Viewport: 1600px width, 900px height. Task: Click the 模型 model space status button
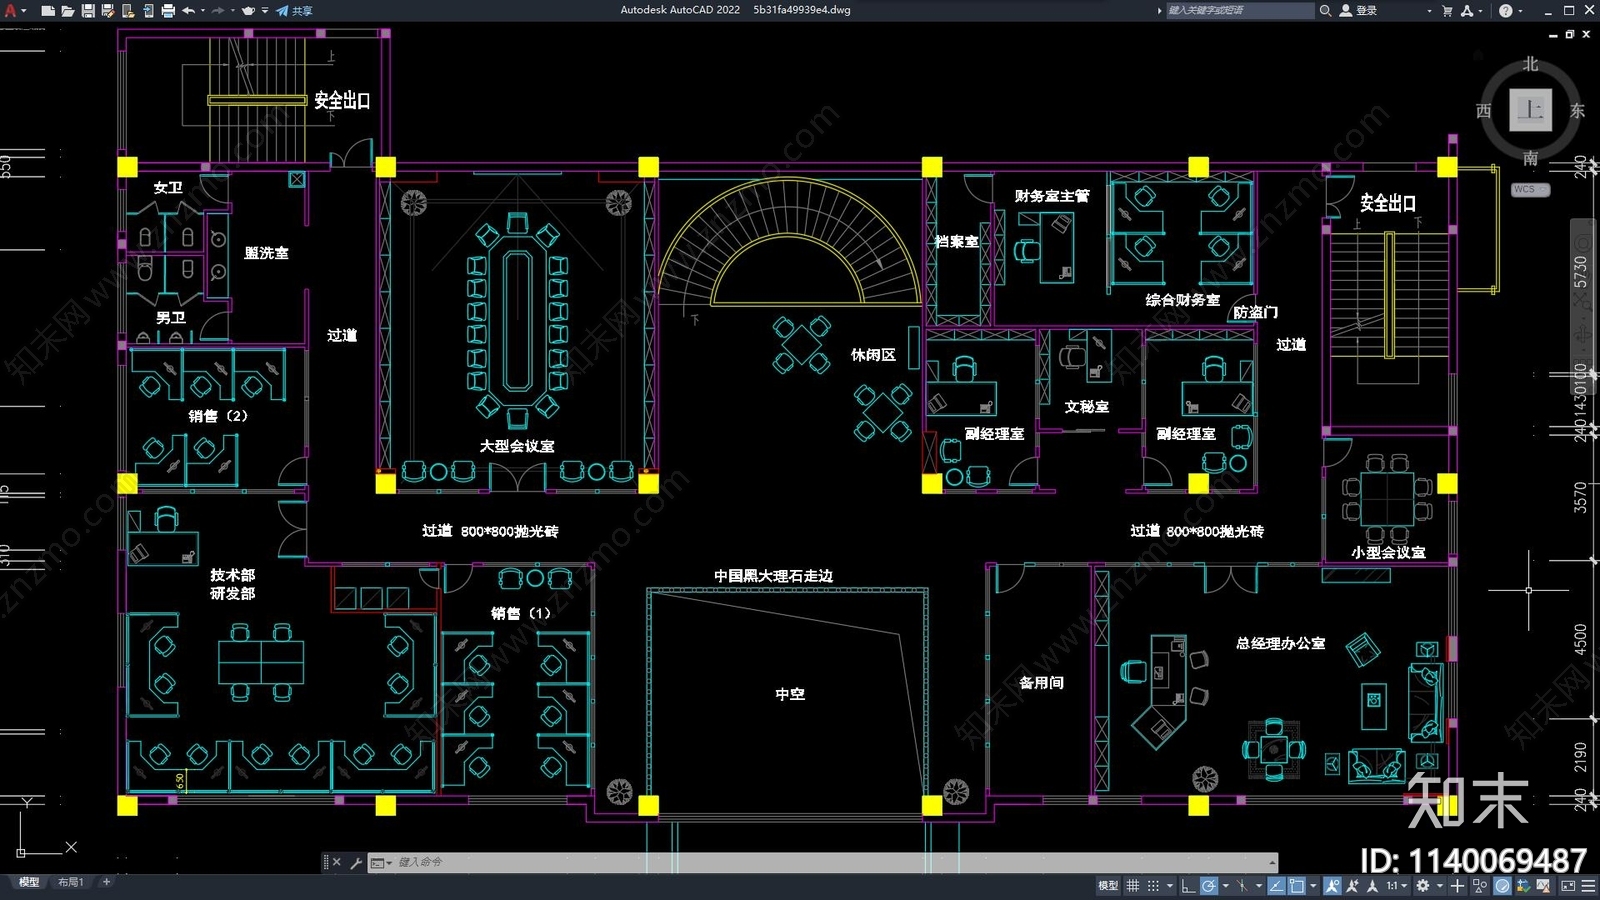pos(1108,885)
